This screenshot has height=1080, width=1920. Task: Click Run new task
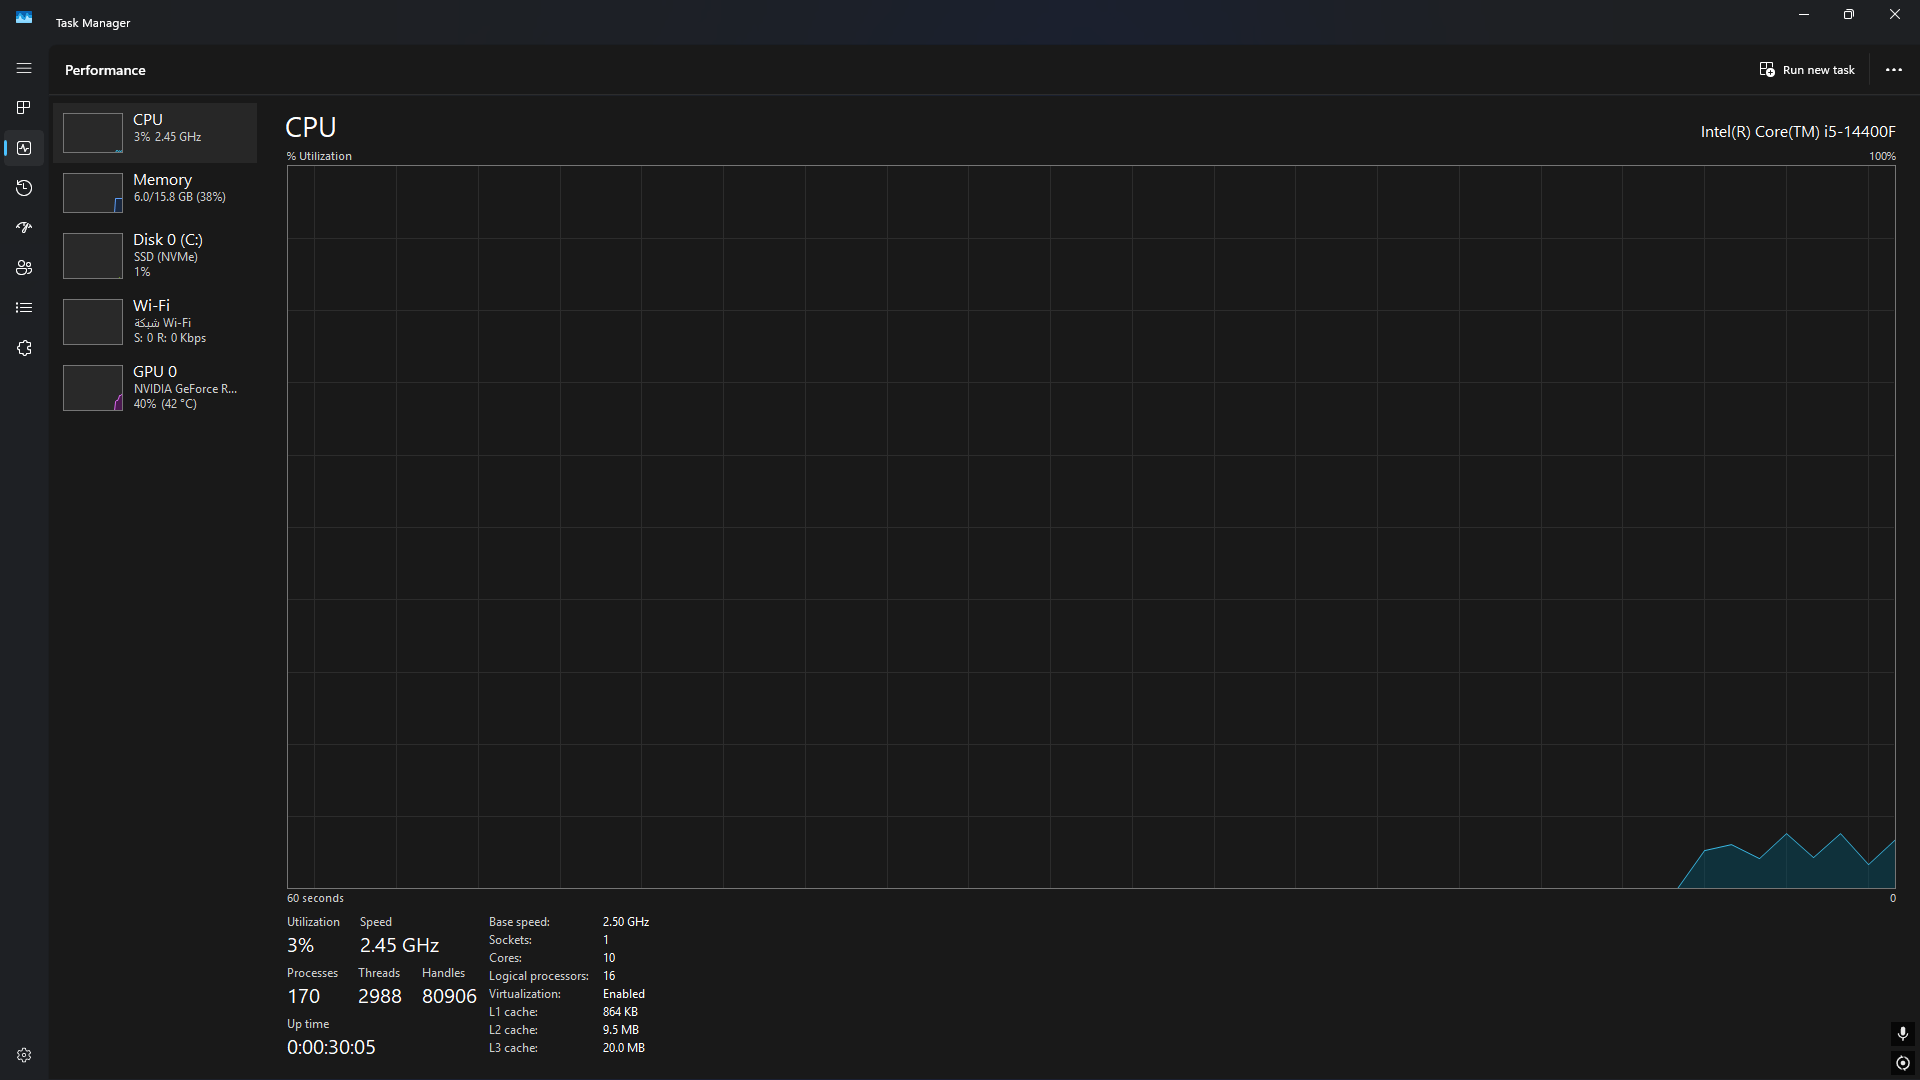(1807, 70)
